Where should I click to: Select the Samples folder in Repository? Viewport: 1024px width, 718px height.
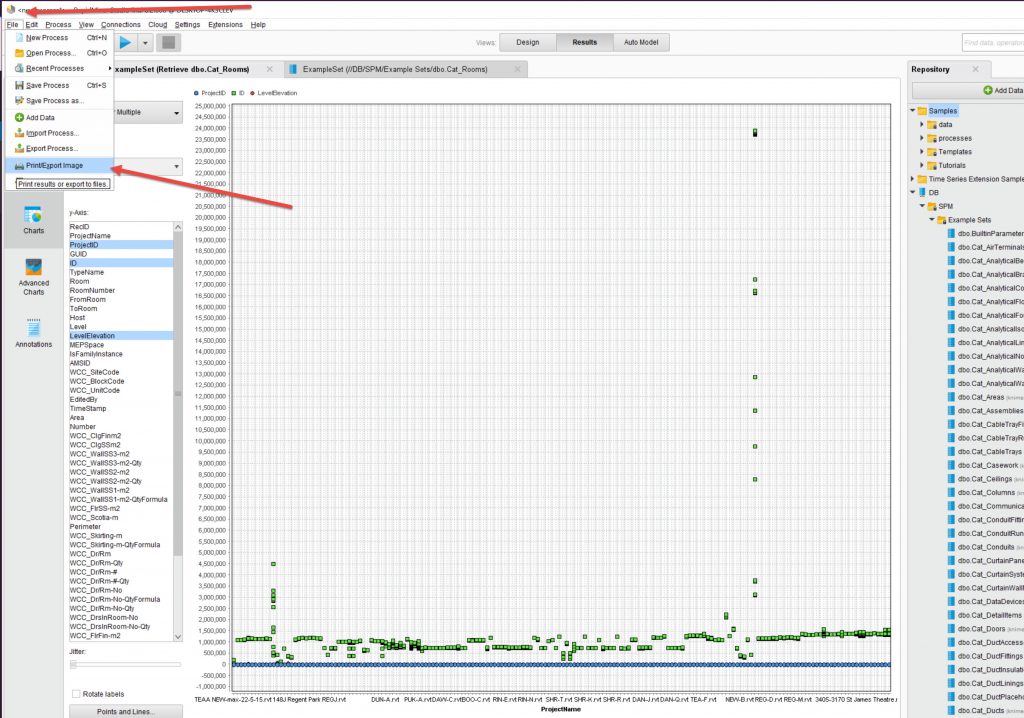tap(942, 110)
